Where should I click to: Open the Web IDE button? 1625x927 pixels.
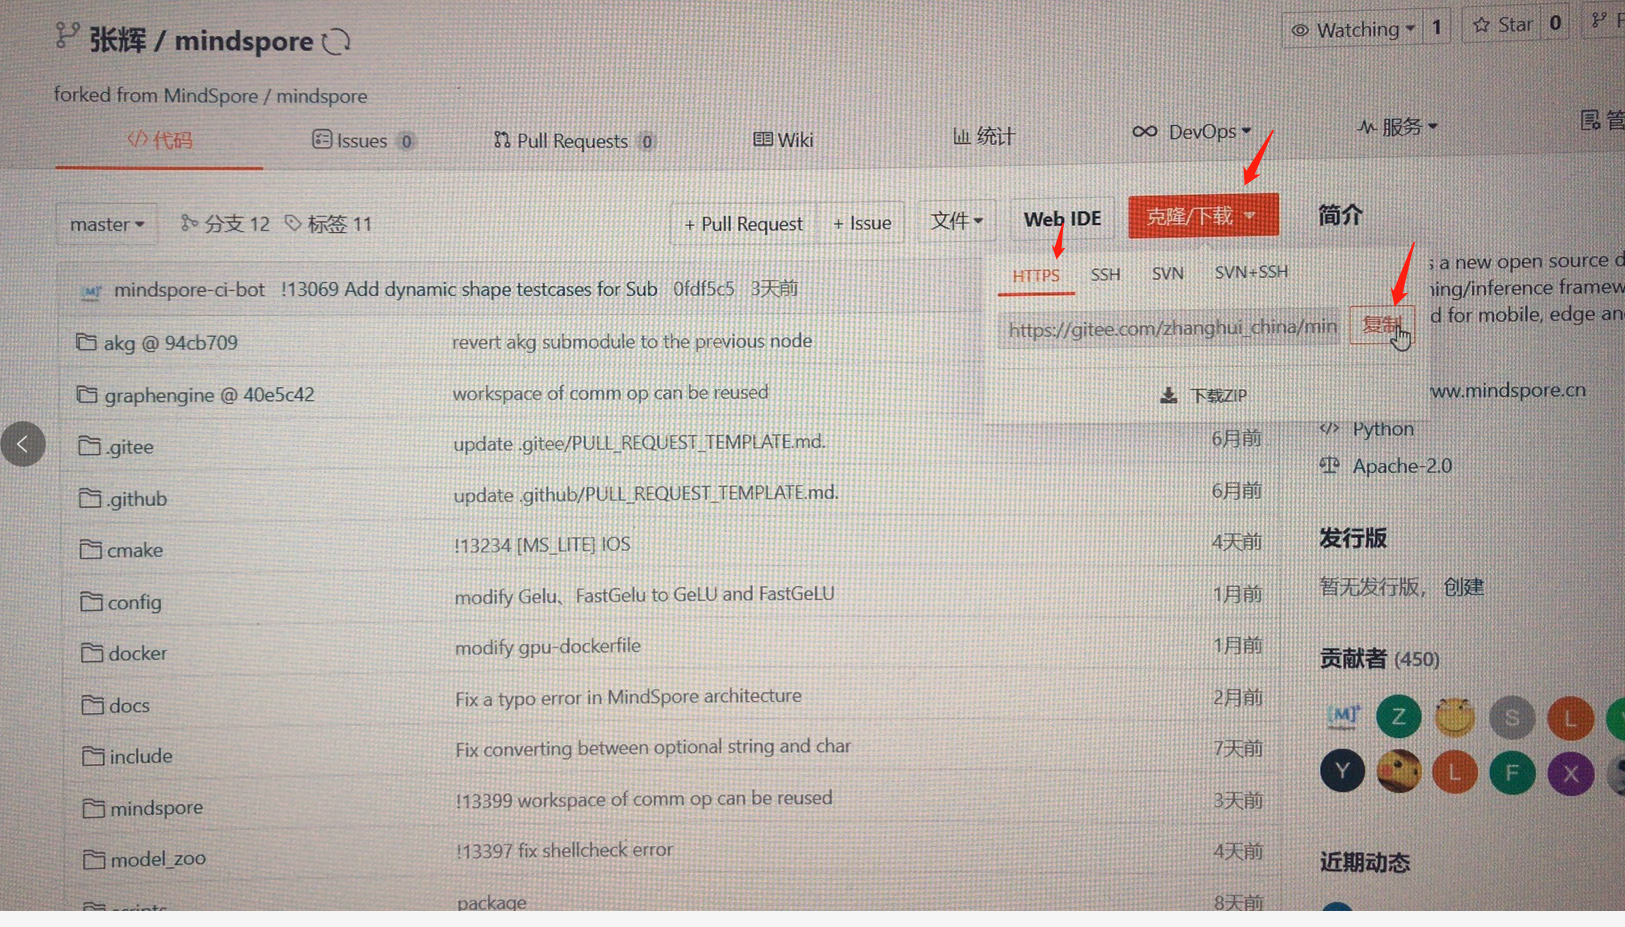pyautogui.click(x=1062, y=219)
